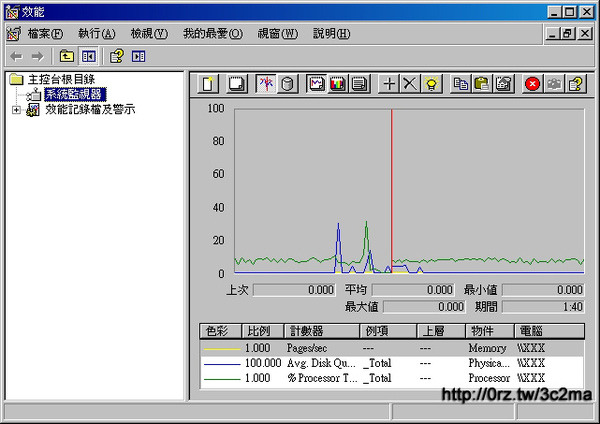Click the 平均 value field
This screenshot has width=600, height=424.
pyautogui.click(x=413, y=290)
